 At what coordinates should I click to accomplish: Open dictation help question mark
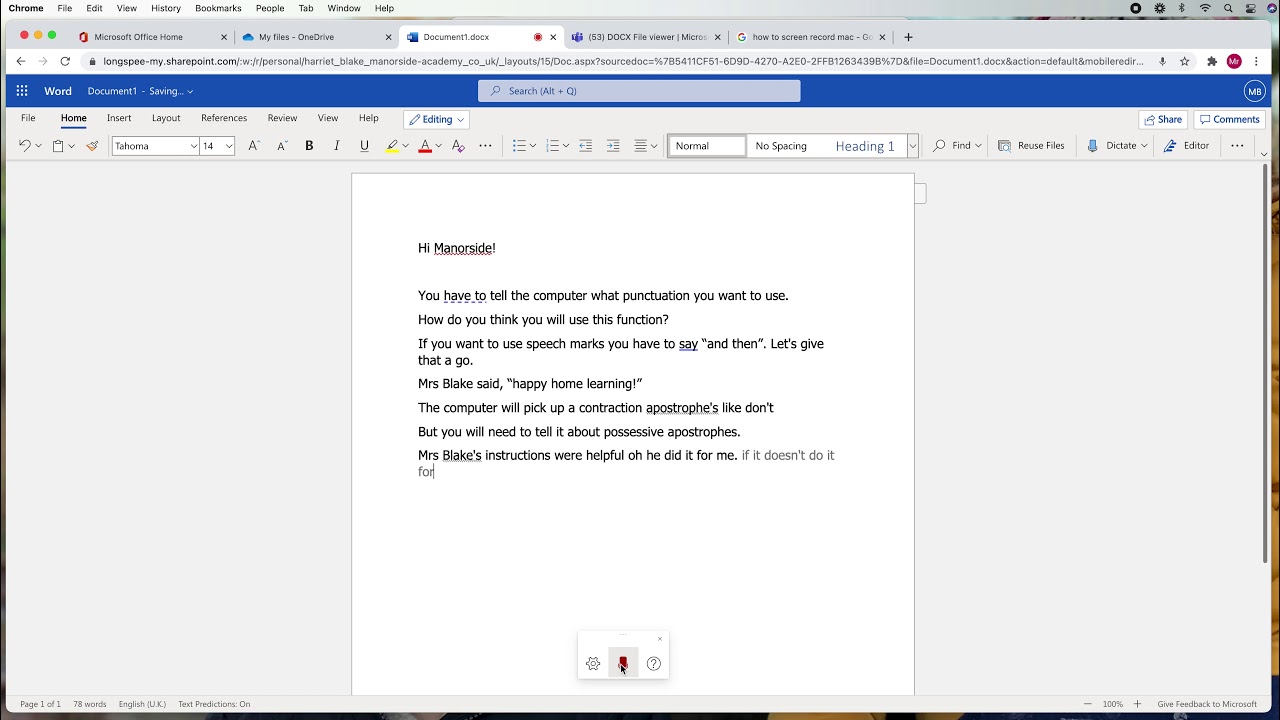[x=654, y=664]
